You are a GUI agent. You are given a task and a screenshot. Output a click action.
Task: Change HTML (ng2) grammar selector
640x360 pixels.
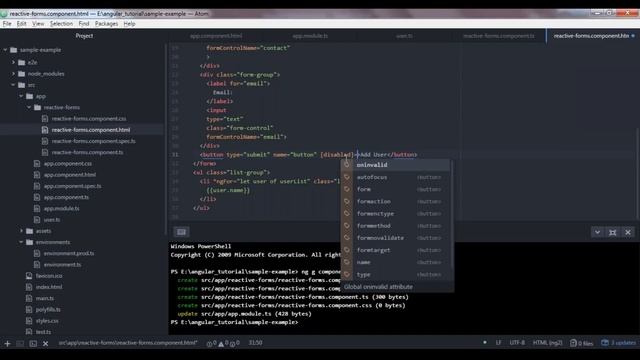pos(547,343)
